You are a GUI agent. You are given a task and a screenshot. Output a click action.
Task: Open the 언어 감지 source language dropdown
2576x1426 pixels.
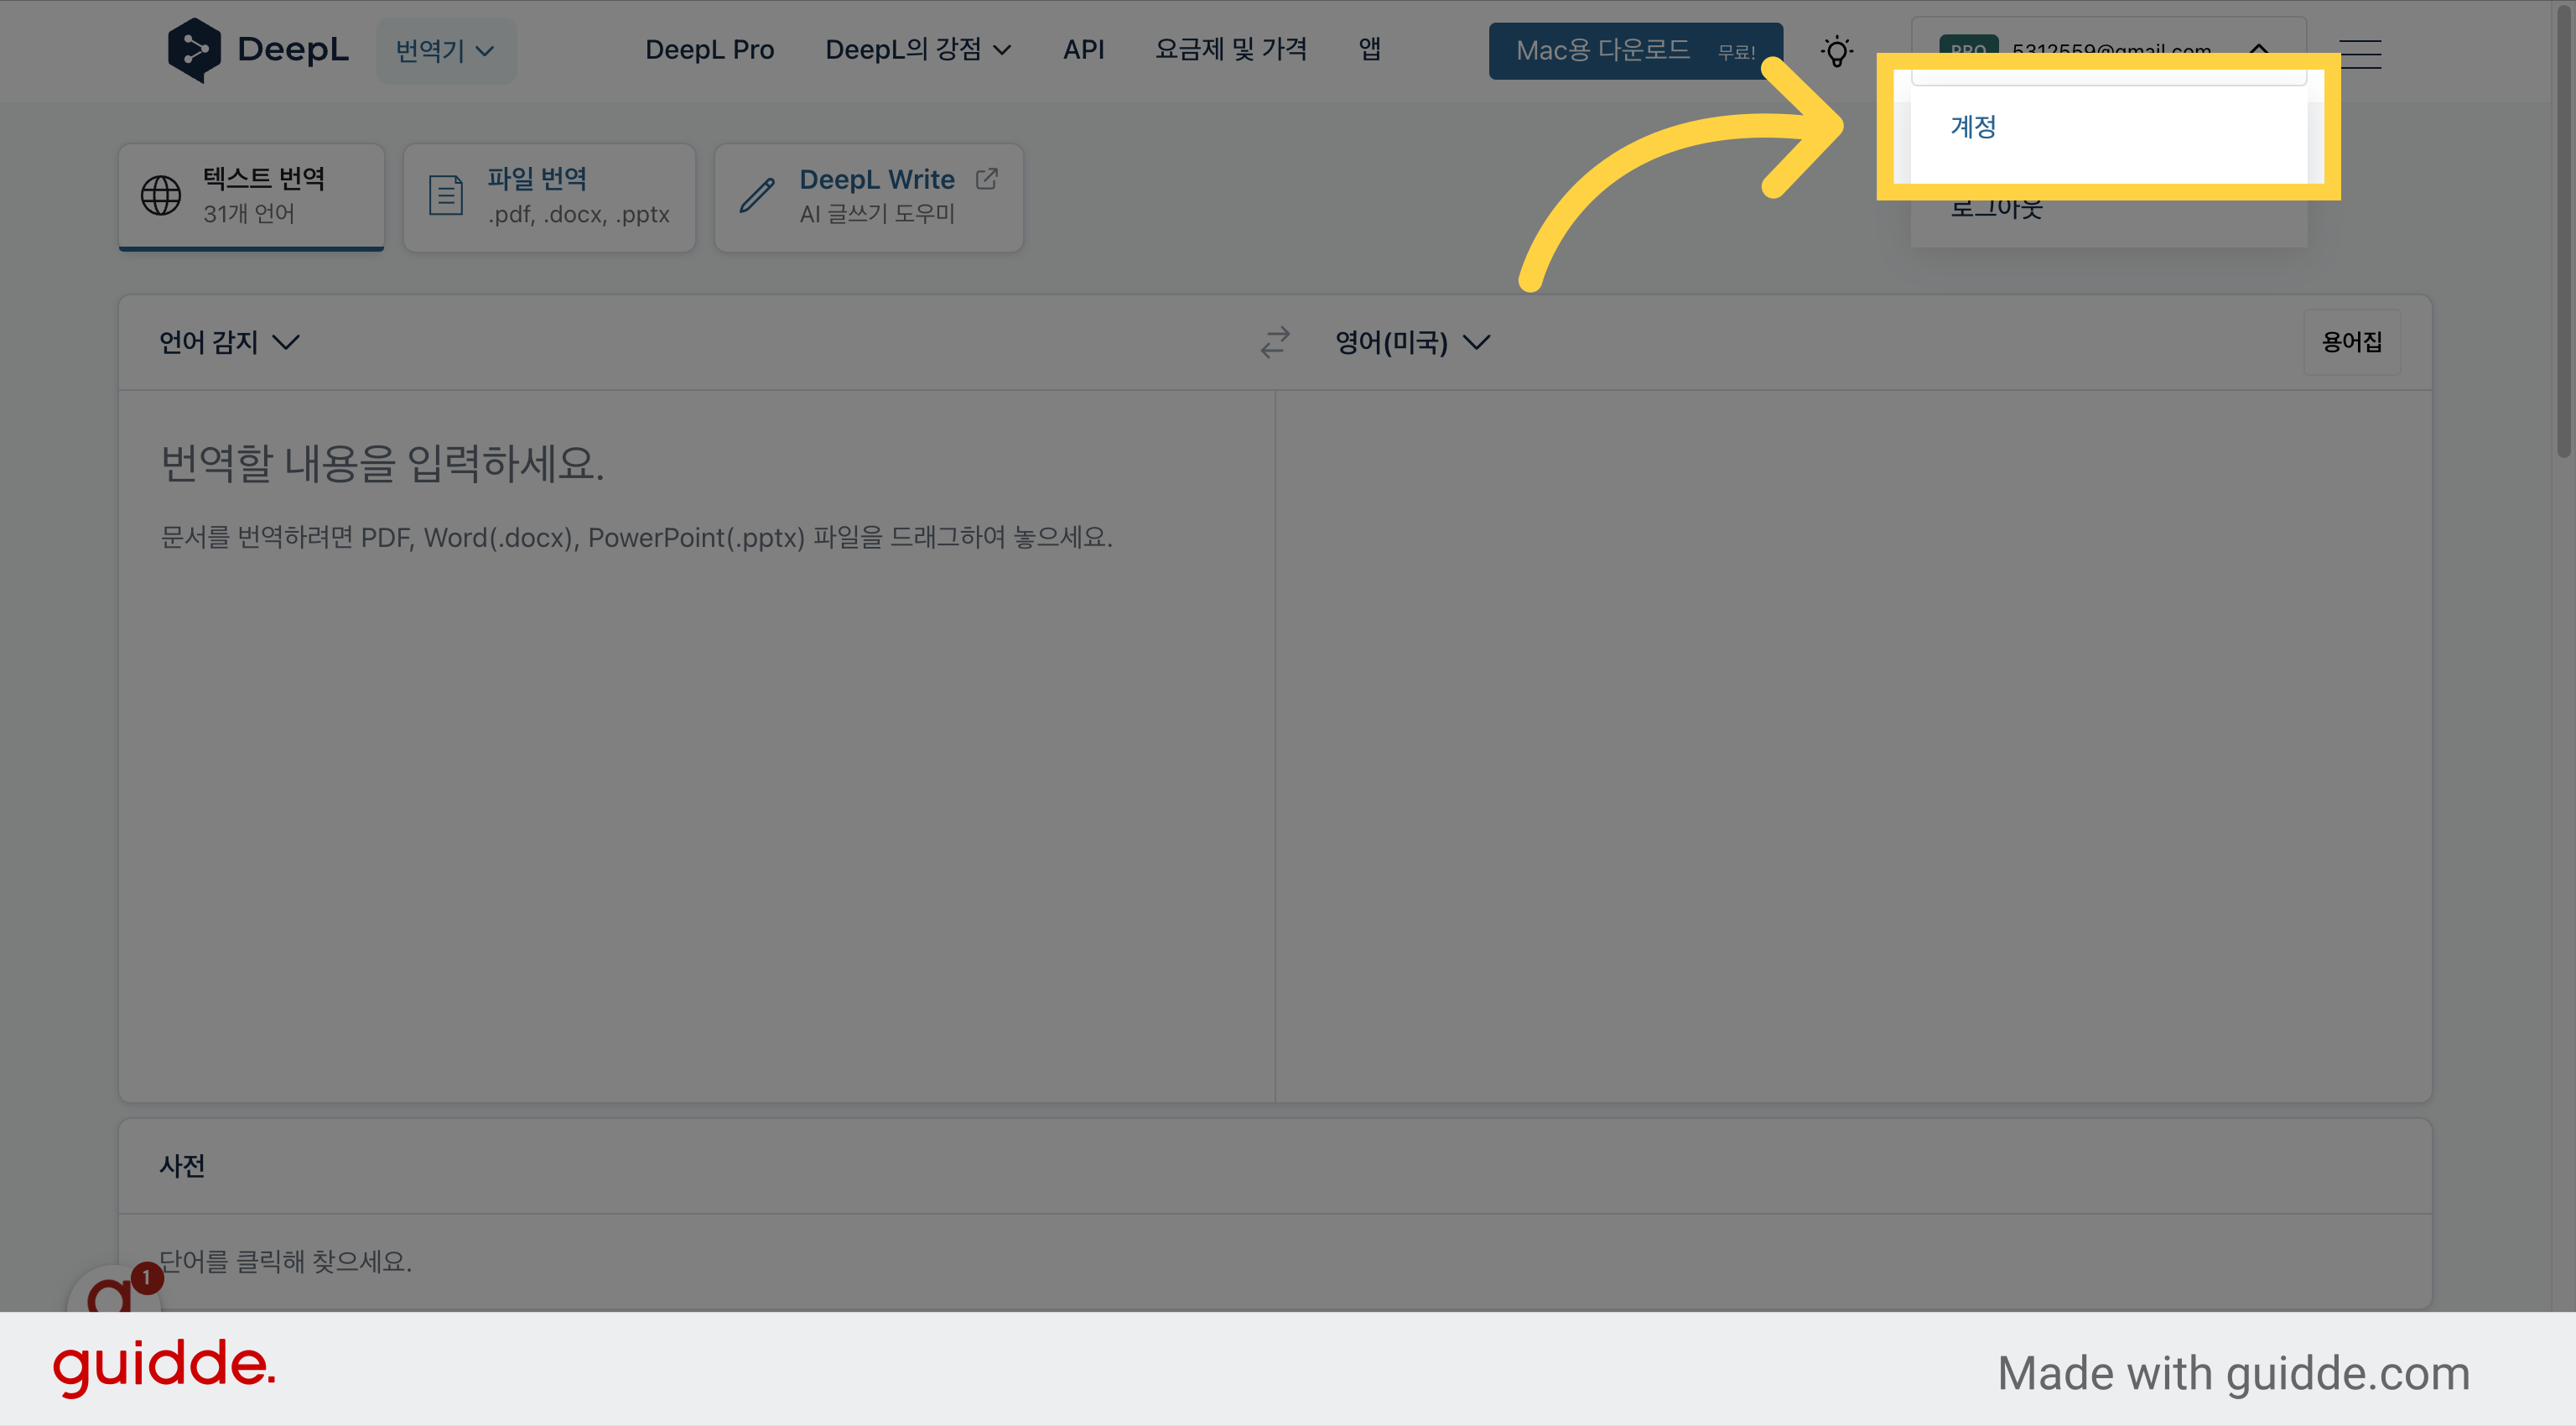[230, 342]
